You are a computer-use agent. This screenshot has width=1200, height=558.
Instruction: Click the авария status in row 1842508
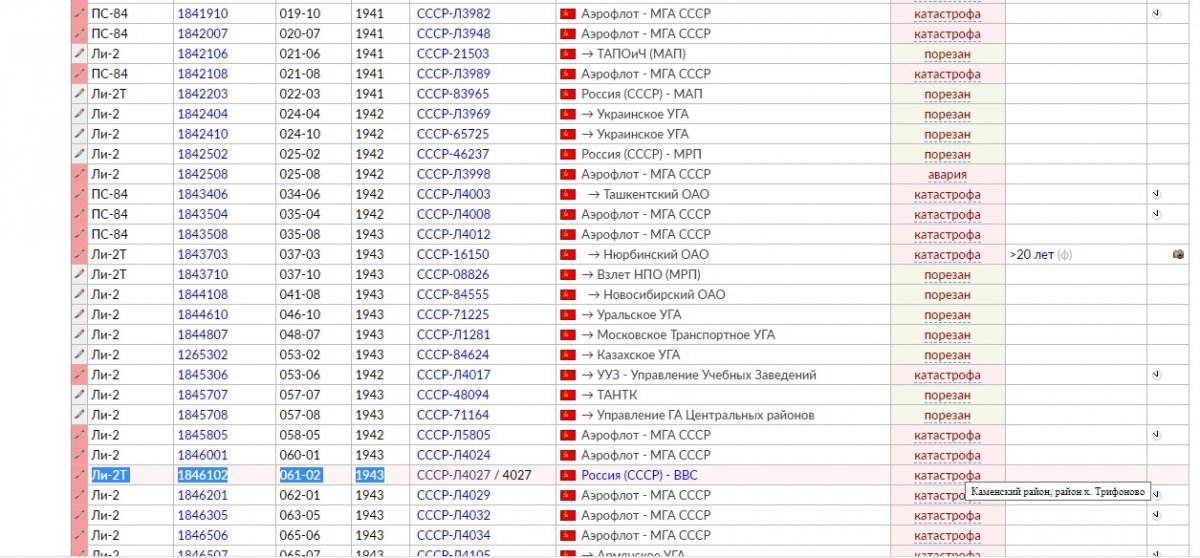click(x=946, y=174)
